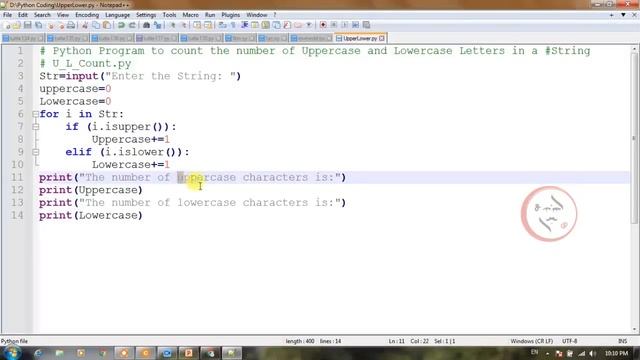Open the Edit menu
The image size is (640, 360).
pyautogui.click(x=23, y=15)
